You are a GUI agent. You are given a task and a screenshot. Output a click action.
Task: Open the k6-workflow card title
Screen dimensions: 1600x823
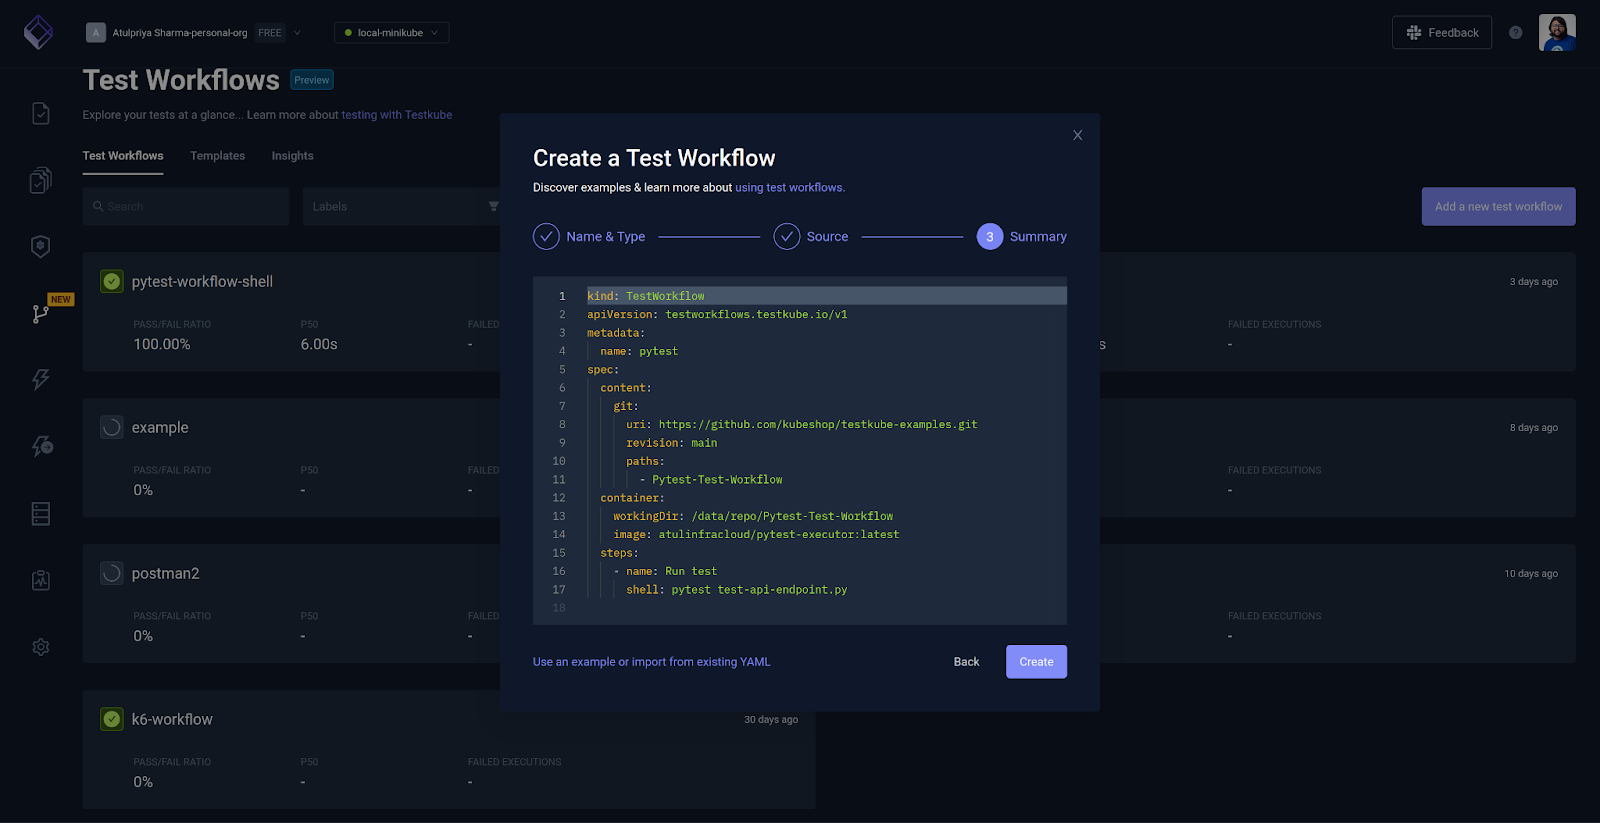click(x=172, y=720)
